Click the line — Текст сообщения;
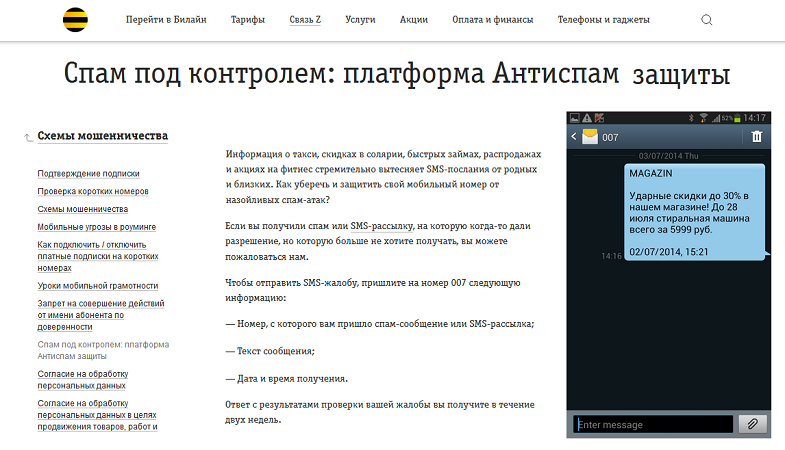The width and height of the screenshot is (785, 450). [270, 351]
